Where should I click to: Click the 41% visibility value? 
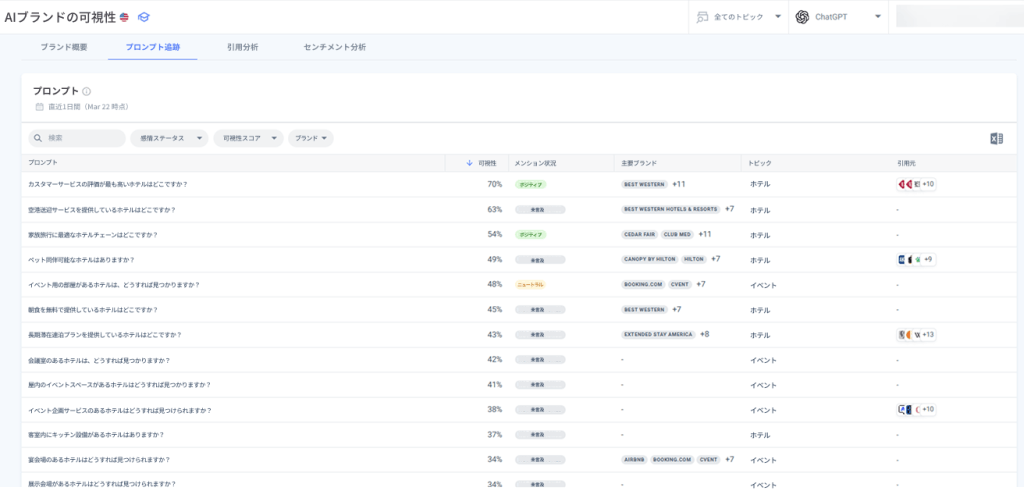point(494,385)
